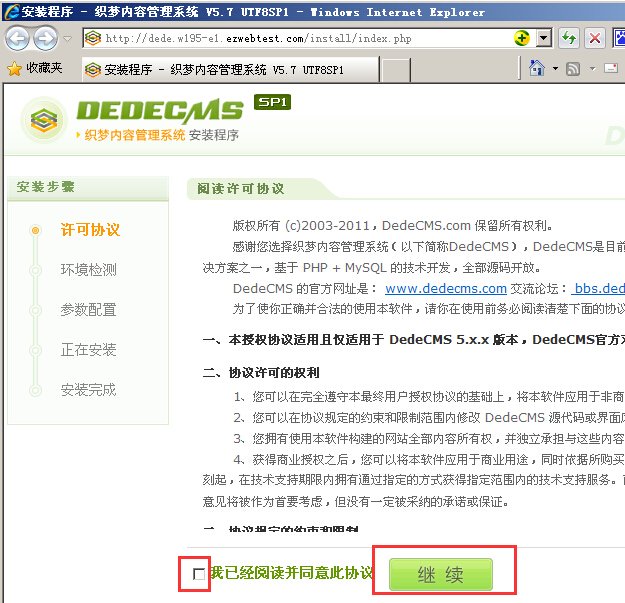625x603 pixels.
Task: Check the 我已经阅读并同意此协议 checkbox
Action: tap(199, 574)
